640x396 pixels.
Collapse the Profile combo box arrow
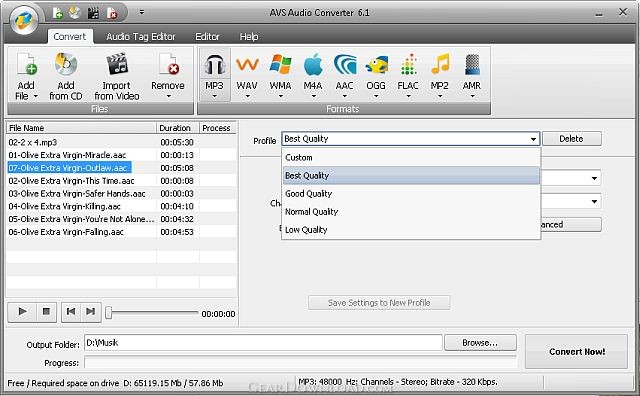533,139
